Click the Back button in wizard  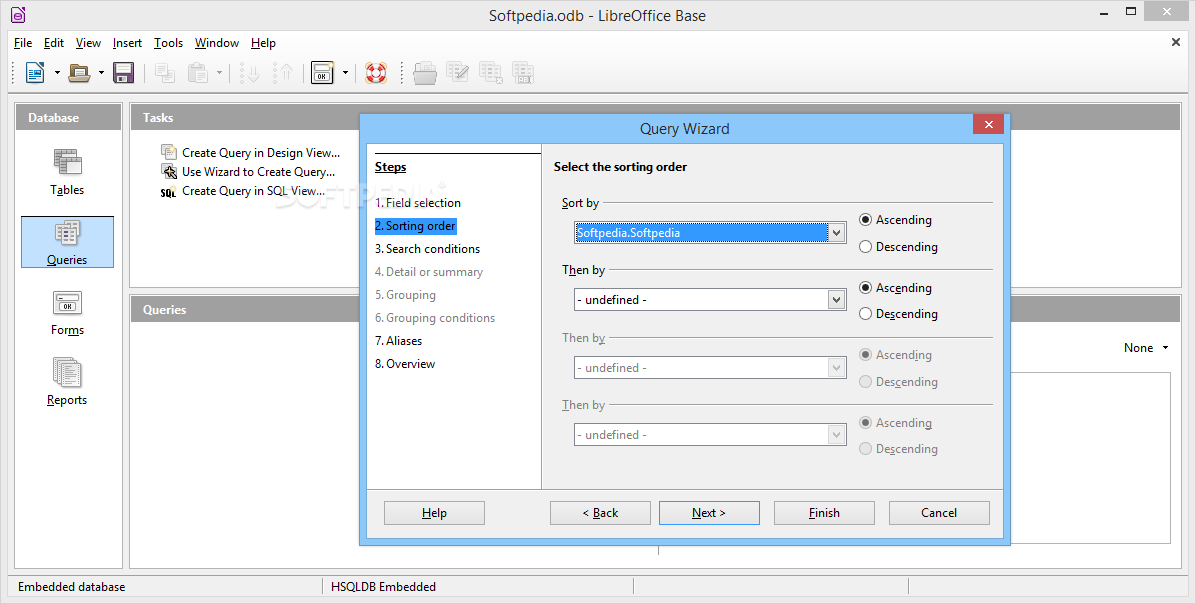600,513
